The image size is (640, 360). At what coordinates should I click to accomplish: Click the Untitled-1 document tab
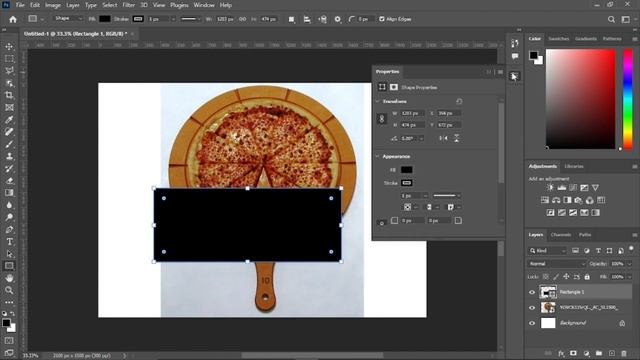click(x=76, y=34)
